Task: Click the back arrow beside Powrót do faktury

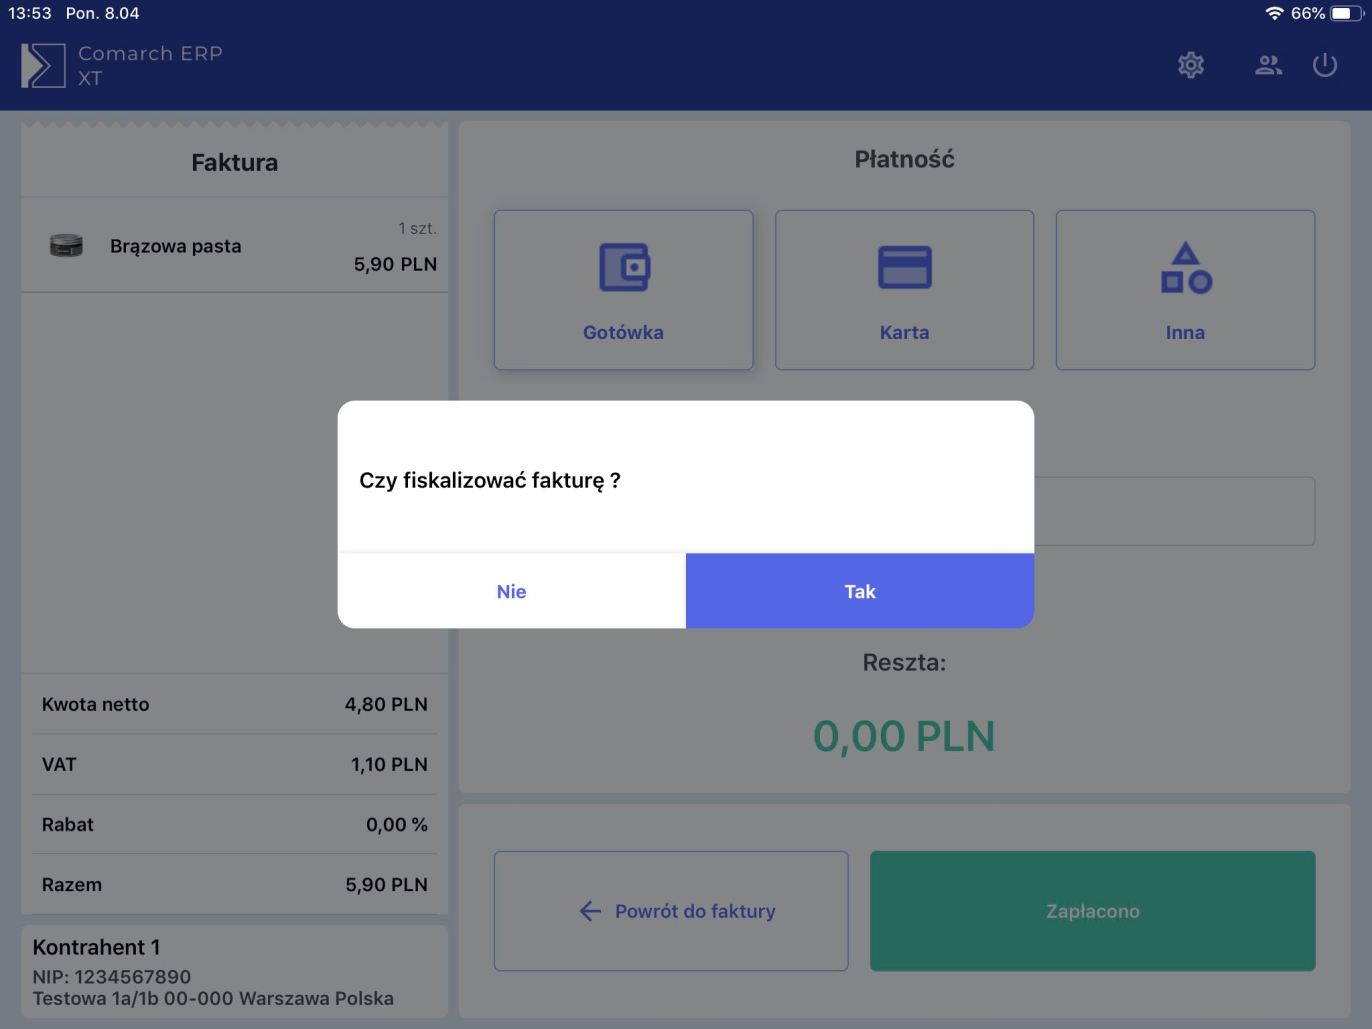Action: coord(590,911)
